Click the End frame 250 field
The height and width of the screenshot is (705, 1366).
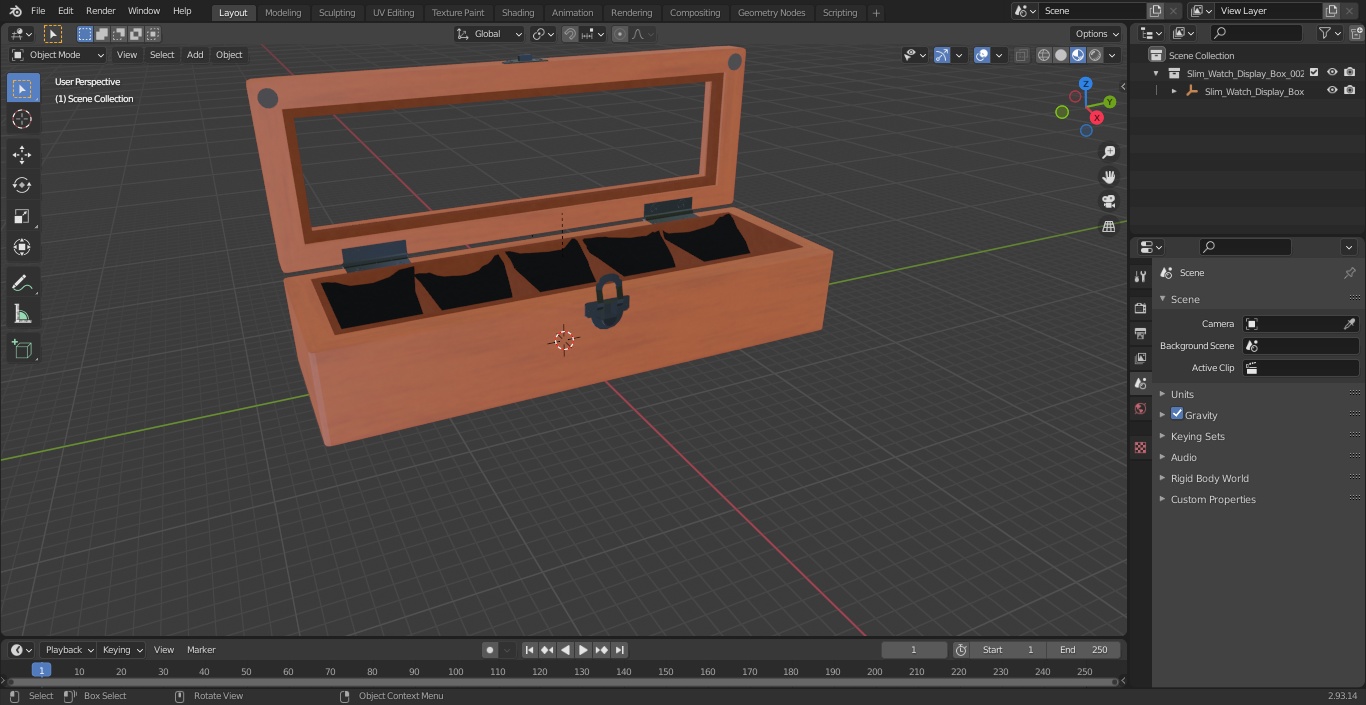point(1083,650)
